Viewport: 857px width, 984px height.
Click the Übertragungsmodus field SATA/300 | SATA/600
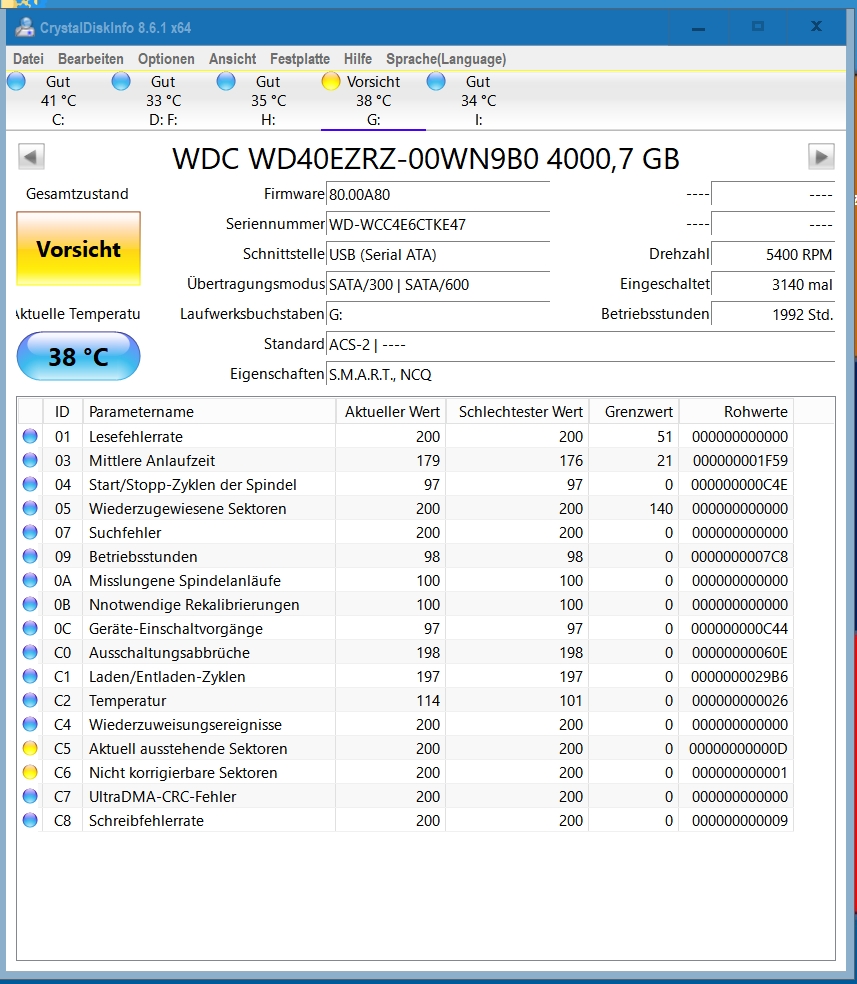tap(438, 285)
